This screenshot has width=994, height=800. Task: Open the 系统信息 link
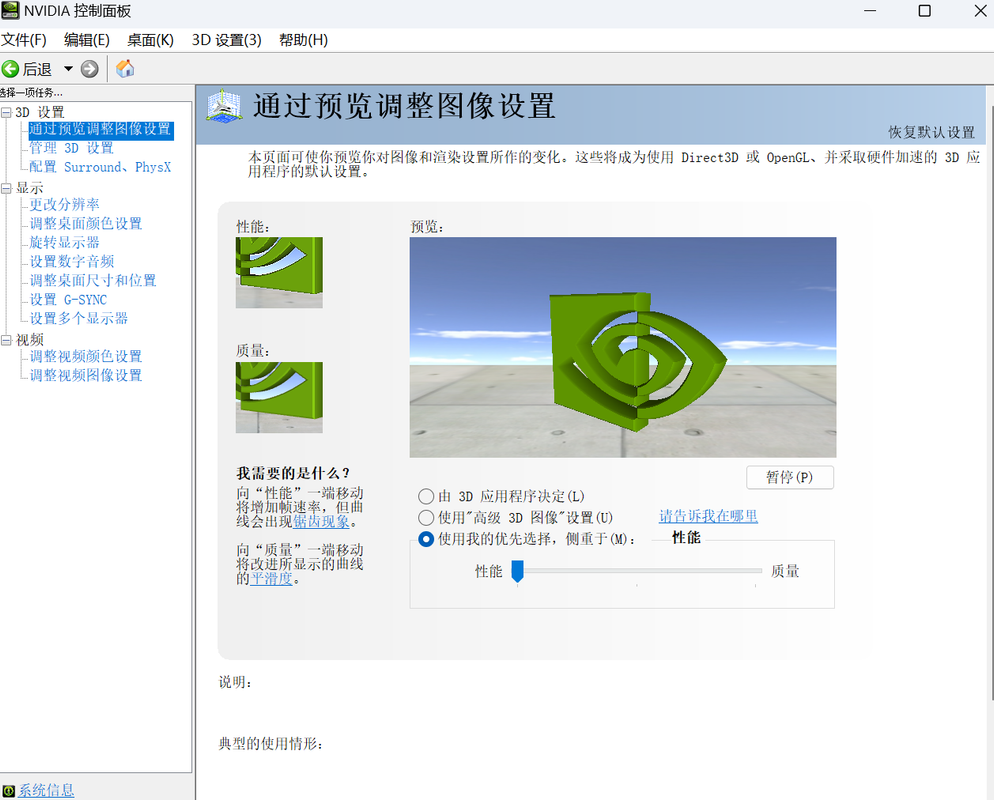click(46, 791)
